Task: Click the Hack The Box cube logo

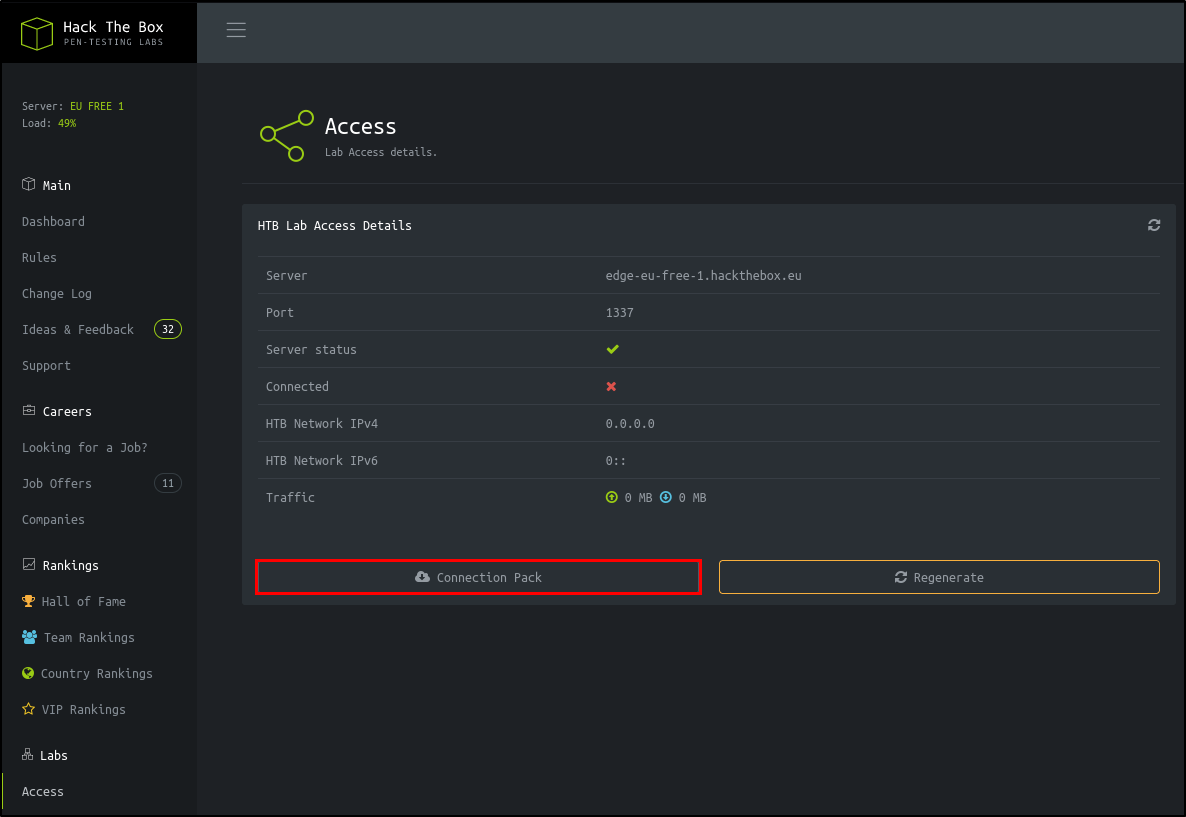Action: 36,33
